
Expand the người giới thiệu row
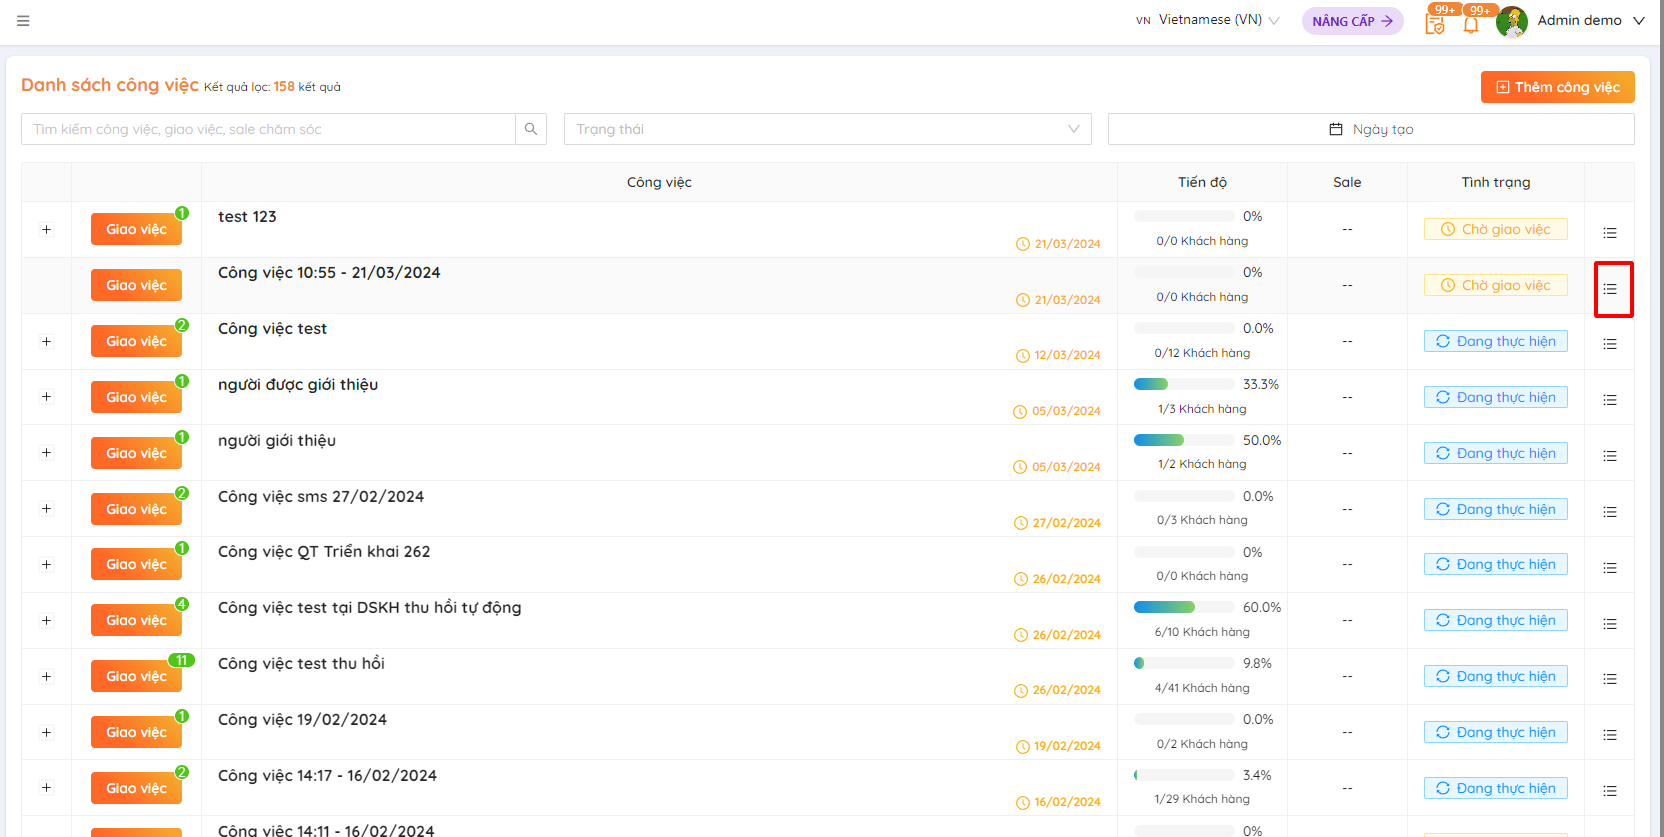pos(46,453)
